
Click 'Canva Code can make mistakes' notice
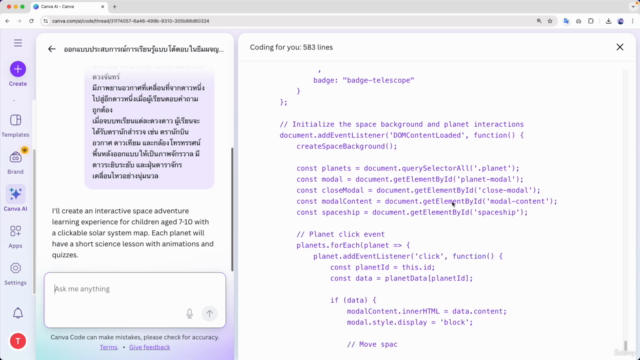tap(135, 337)
